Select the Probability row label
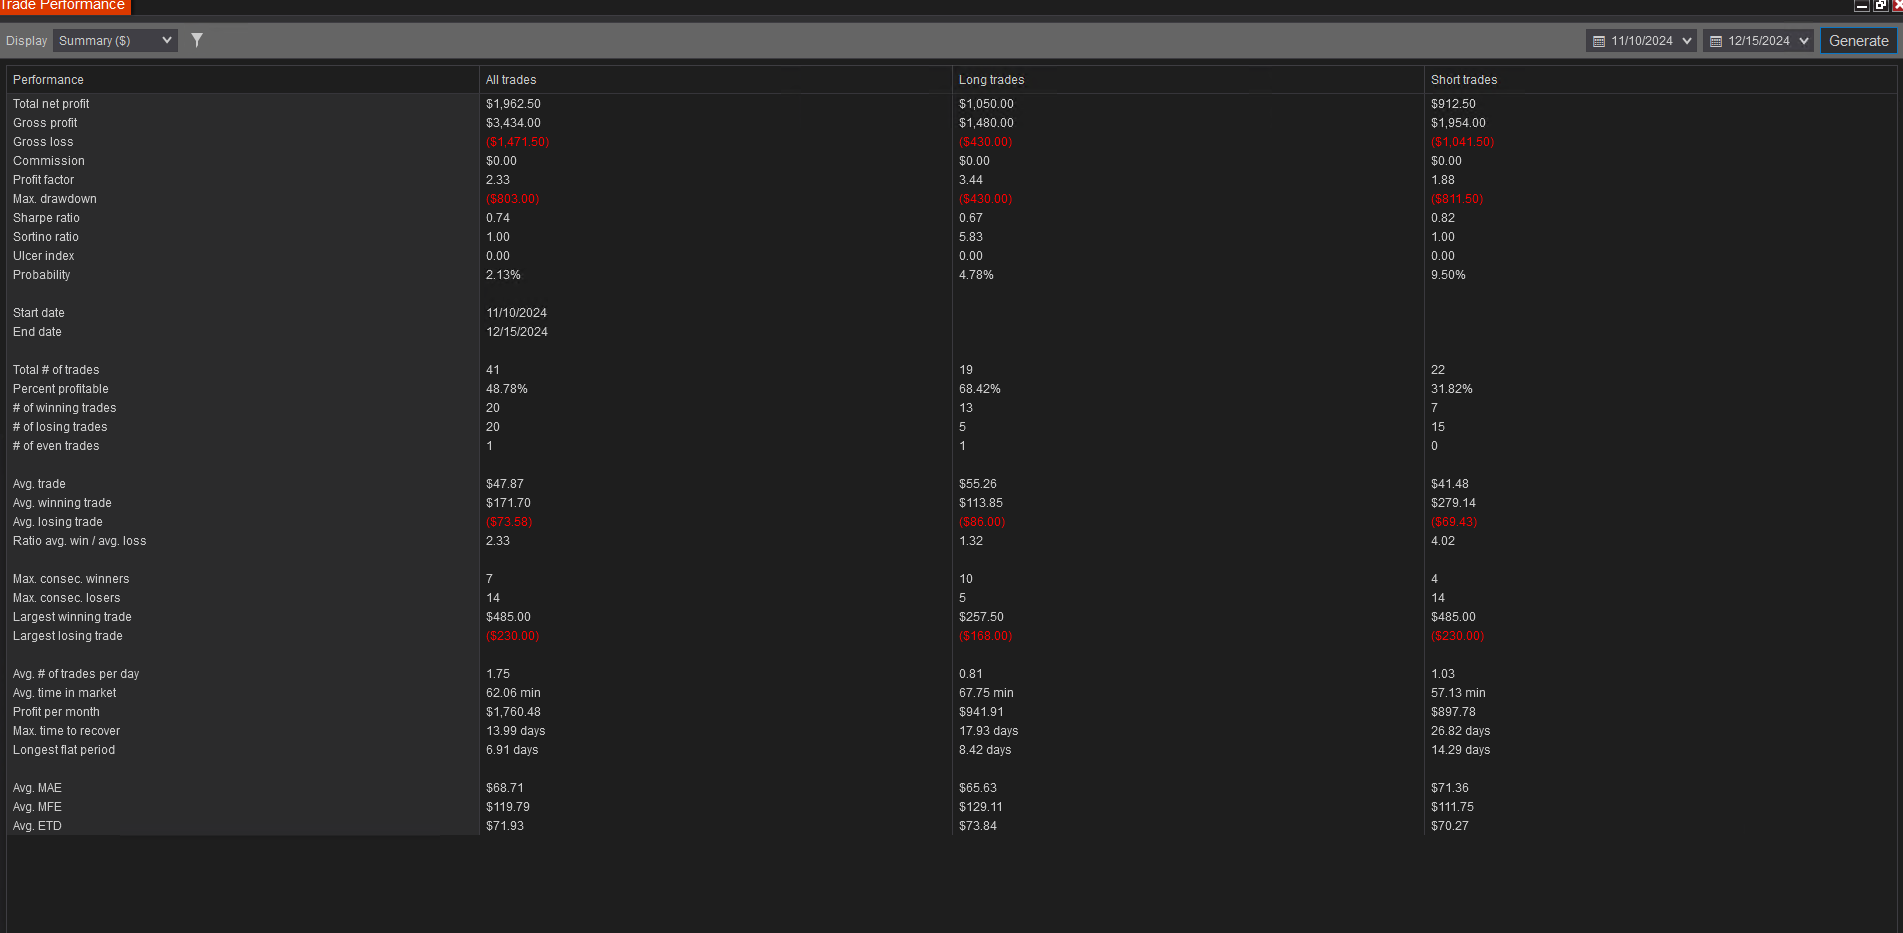Screen dimensions: 1903x933 [x=42, y=275]
